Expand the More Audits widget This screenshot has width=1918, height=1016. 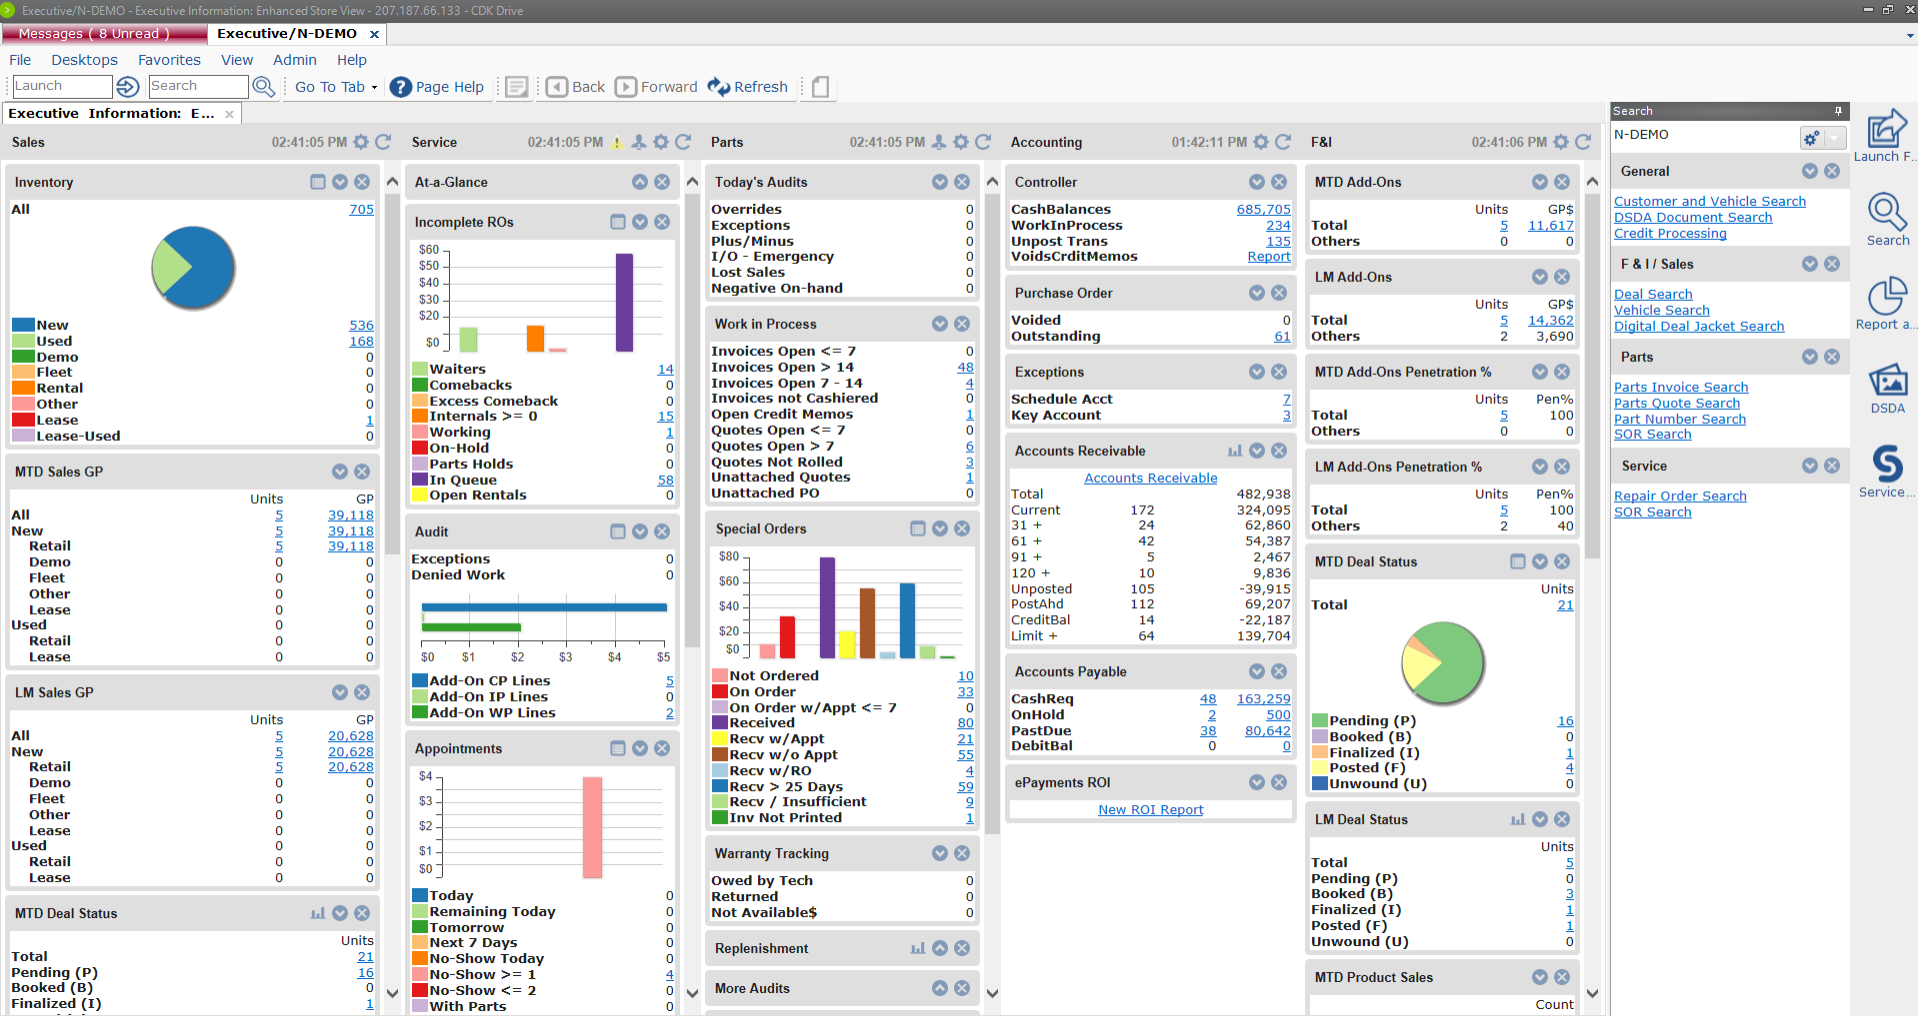pyautogui.click(x=940, y=988)
